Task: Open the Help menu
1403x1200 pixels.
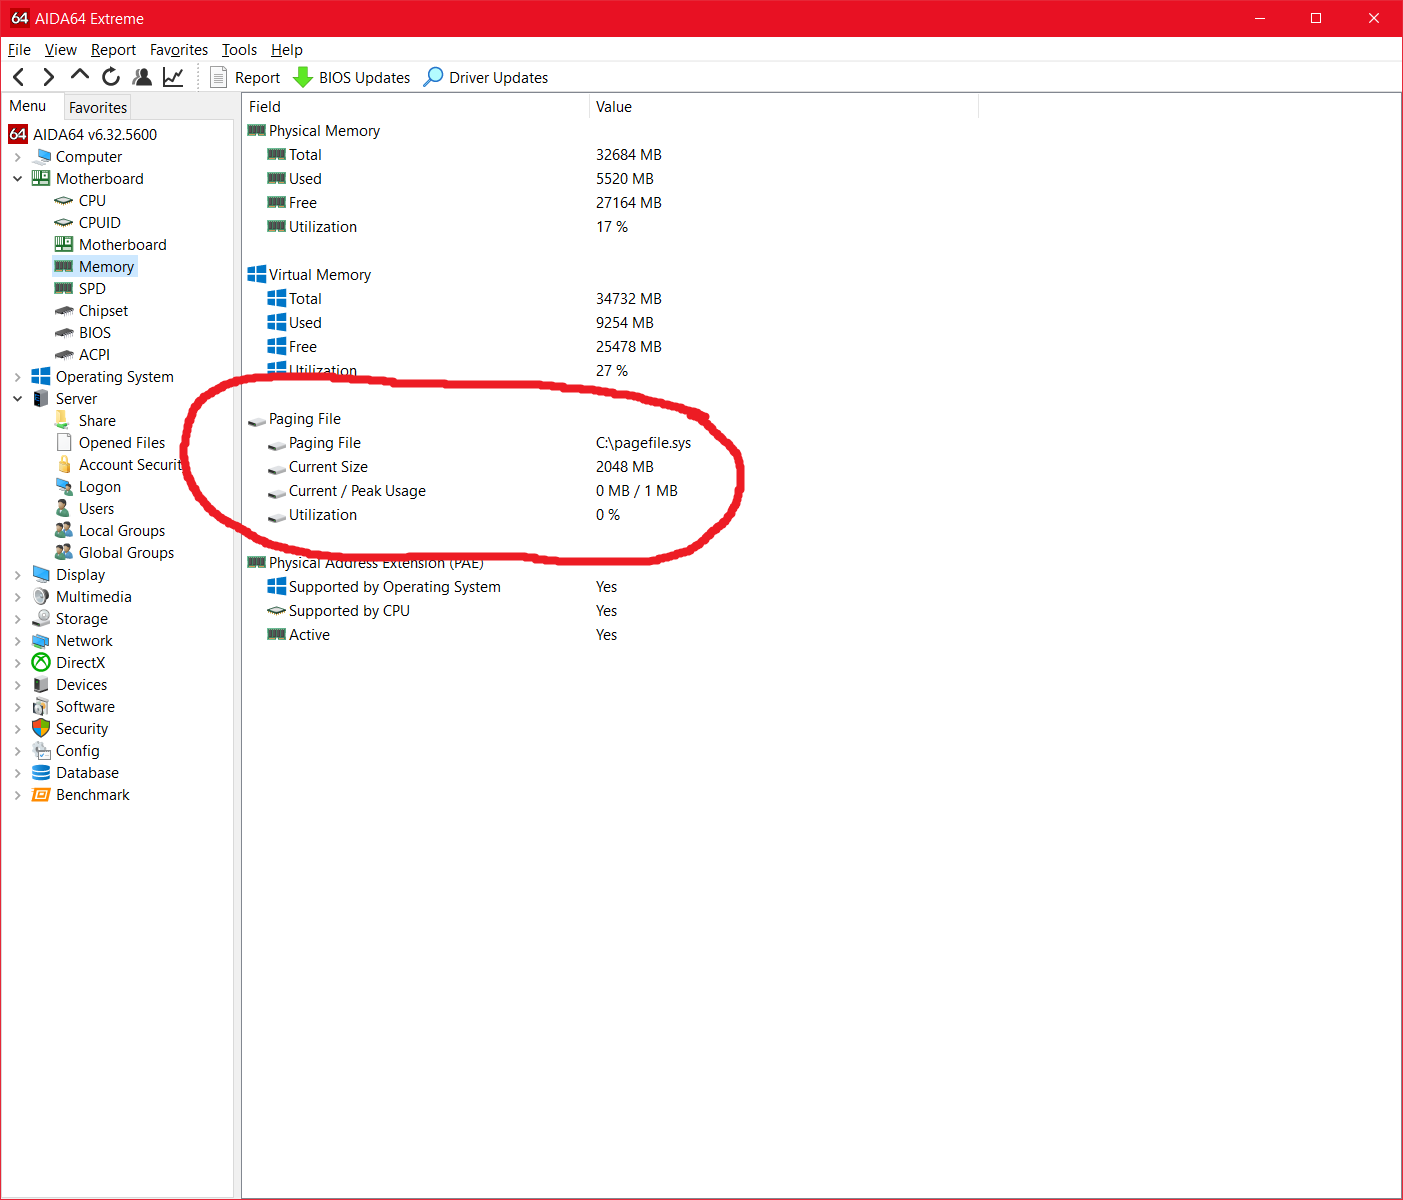Action: point(287,49)
